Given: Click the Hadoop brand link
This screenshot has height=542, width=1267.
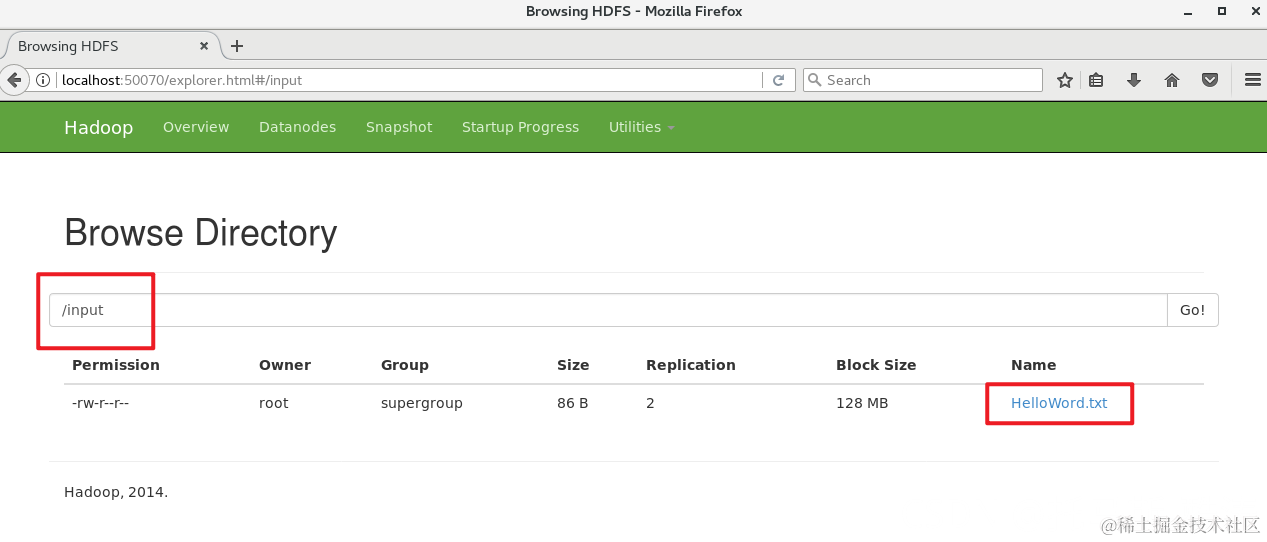Looking at the screenshot, I should point(98,127).
